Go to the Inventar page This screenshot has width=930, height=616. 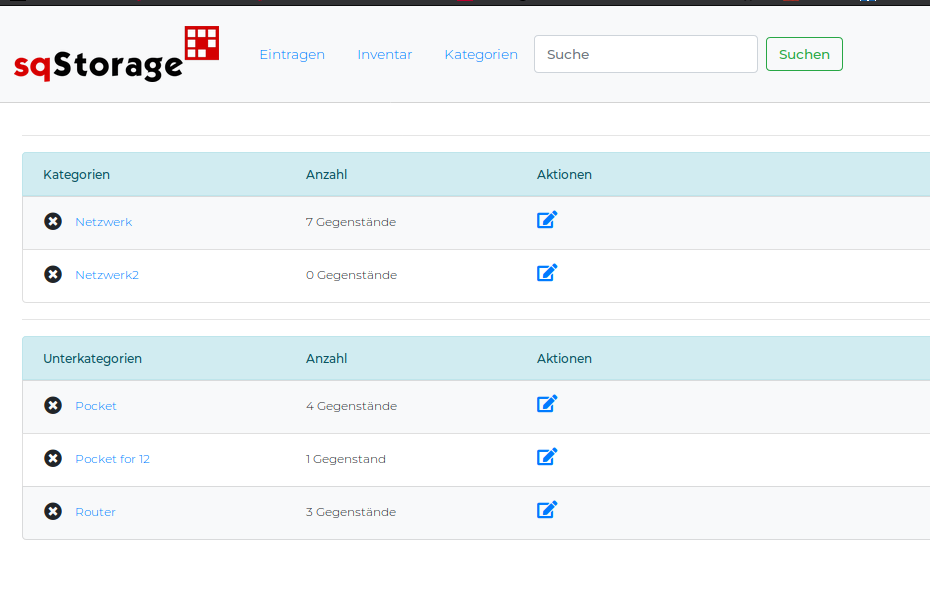385,55
